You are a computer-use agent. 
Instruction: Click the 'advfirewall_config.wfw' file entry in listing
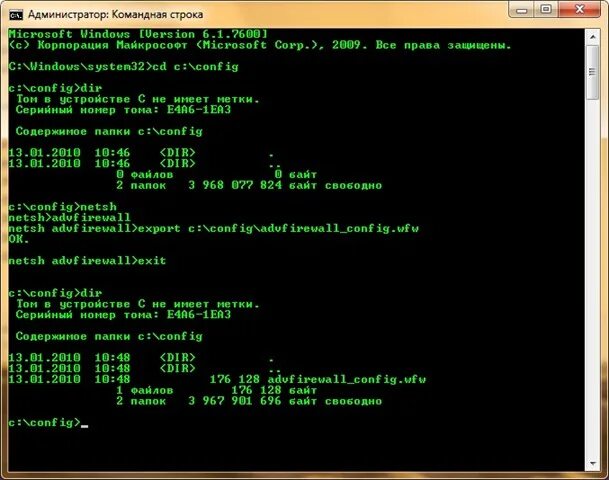click(x=217, y=379)
